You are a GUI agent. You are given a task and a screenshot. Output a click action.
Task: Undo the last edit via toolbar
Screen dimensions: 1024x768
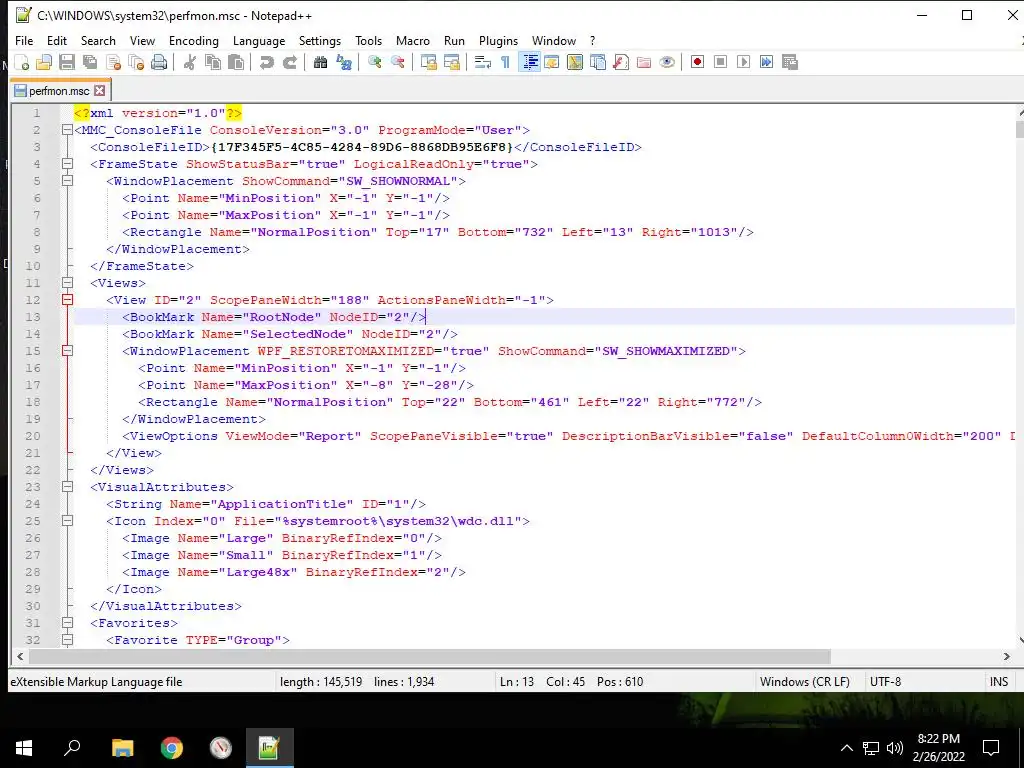coord(266,62)
